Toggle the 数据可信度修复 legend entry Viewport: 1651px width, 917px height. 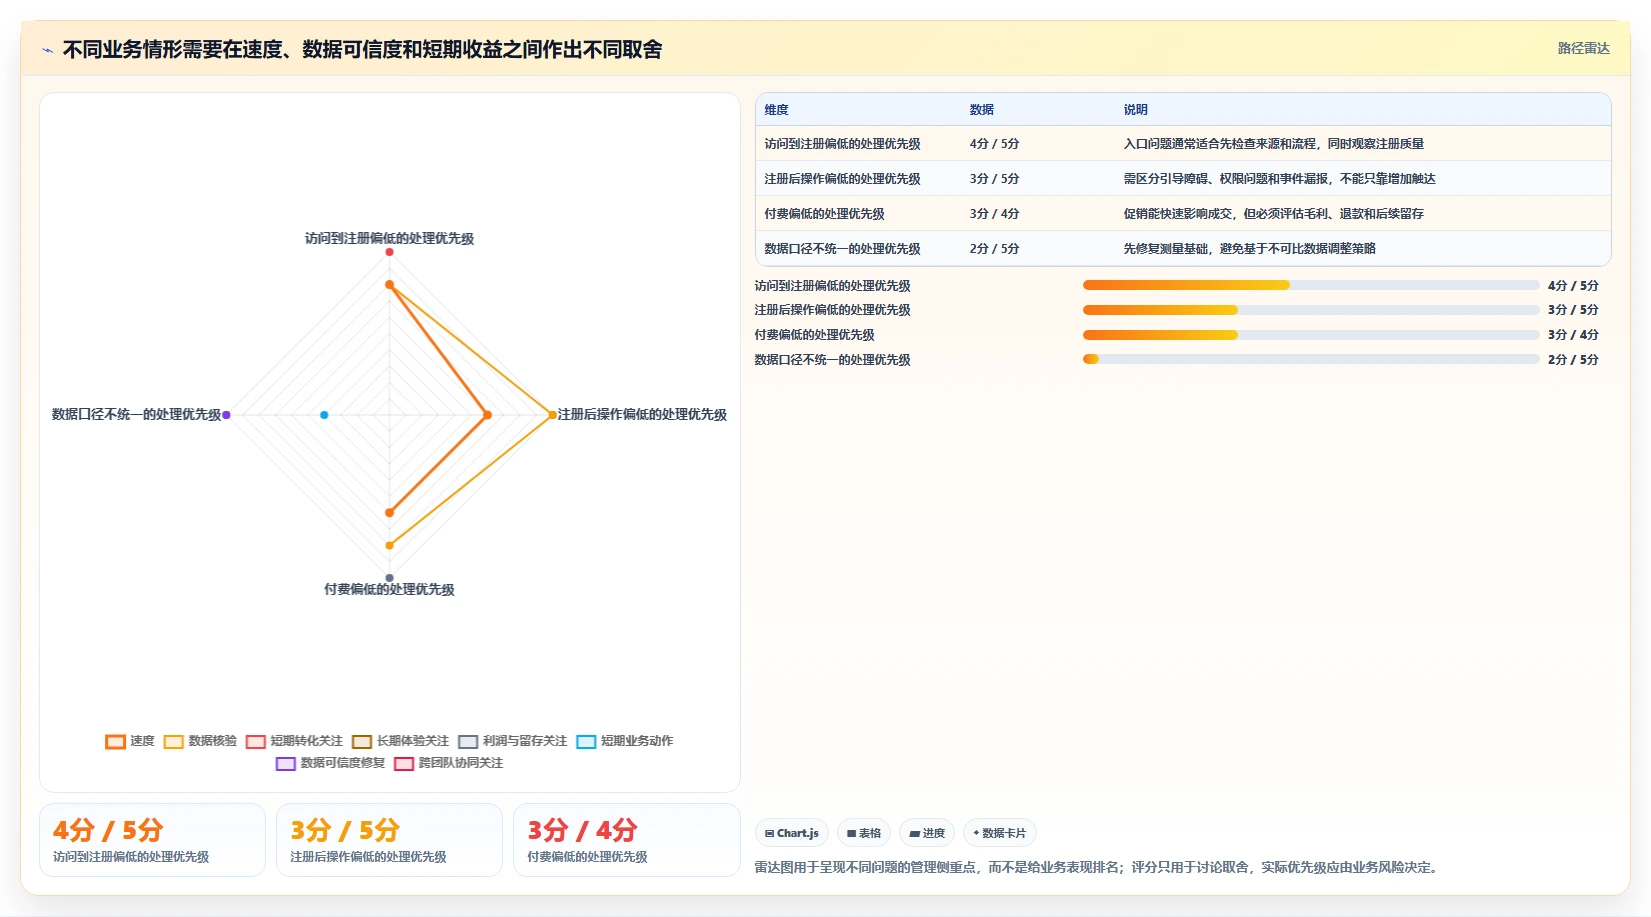pos(330,763)
